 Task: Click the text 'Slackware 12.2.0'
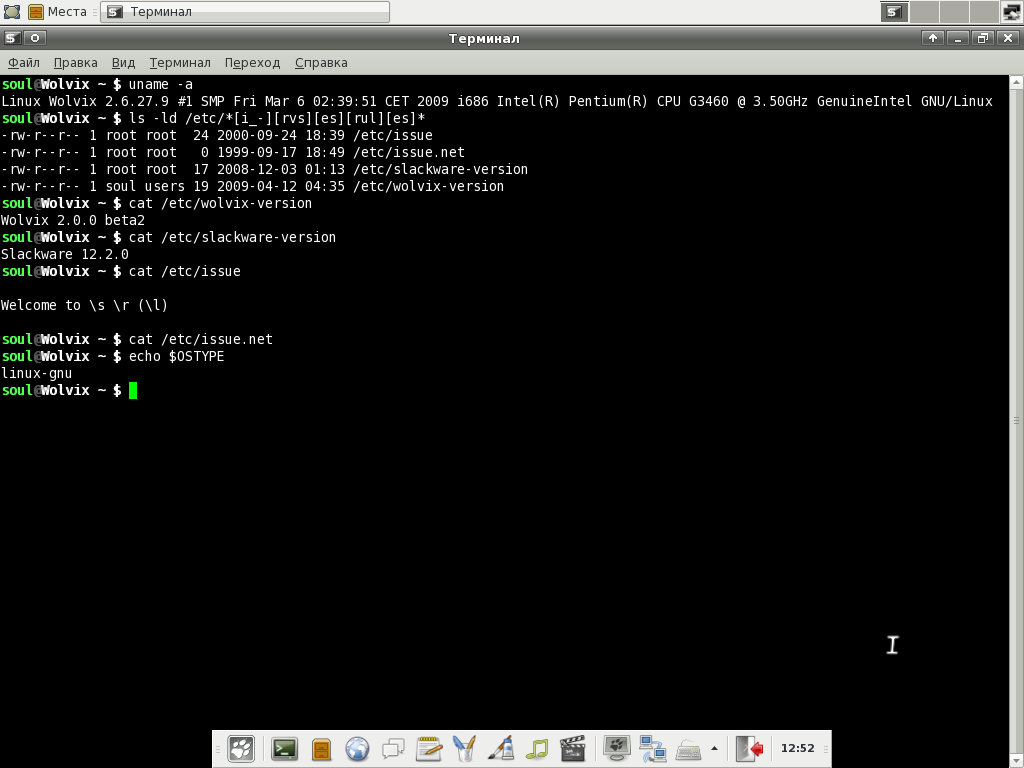coord(65,254)
